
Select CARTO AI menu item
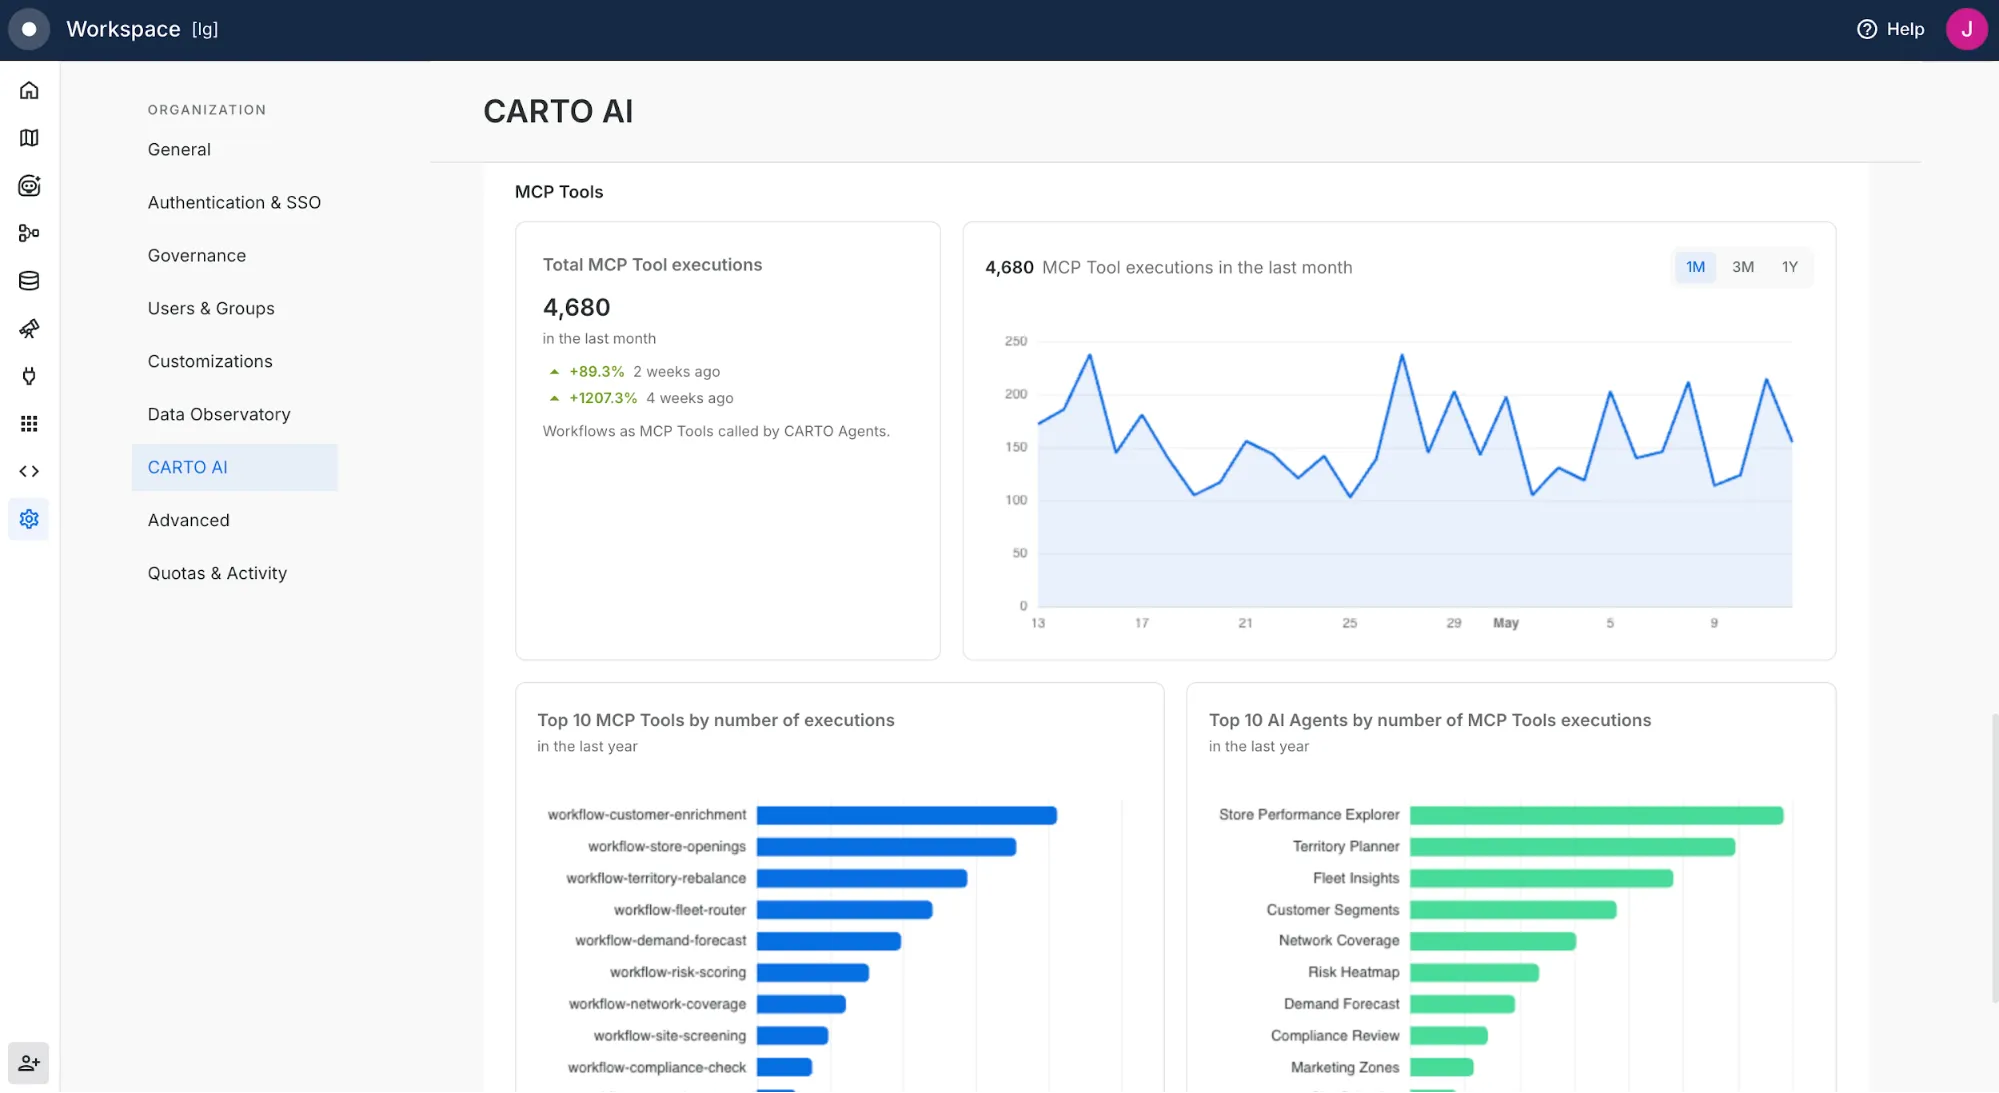coord(234,467)
